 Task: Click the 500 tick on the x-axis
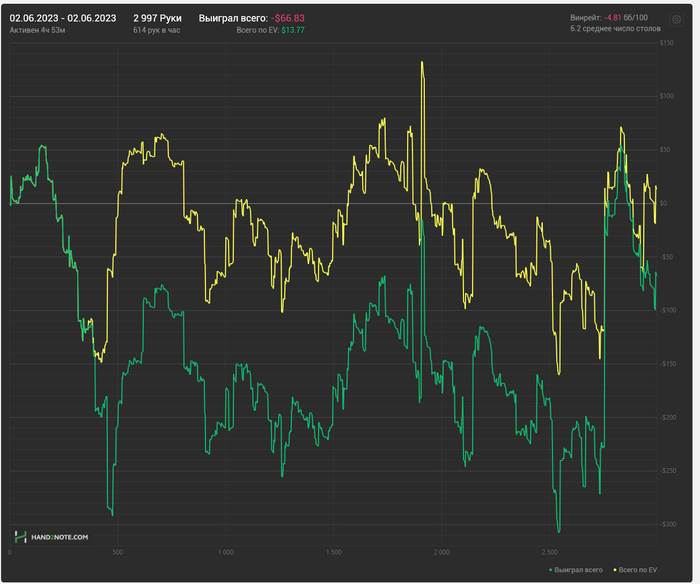(x=117, y=551)
